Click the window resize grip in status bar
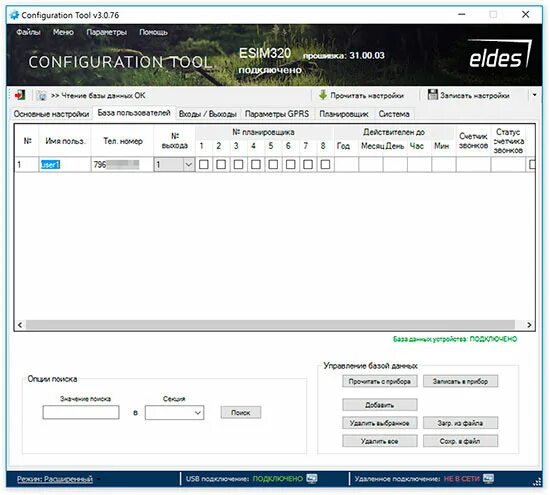 click(537, 482)
